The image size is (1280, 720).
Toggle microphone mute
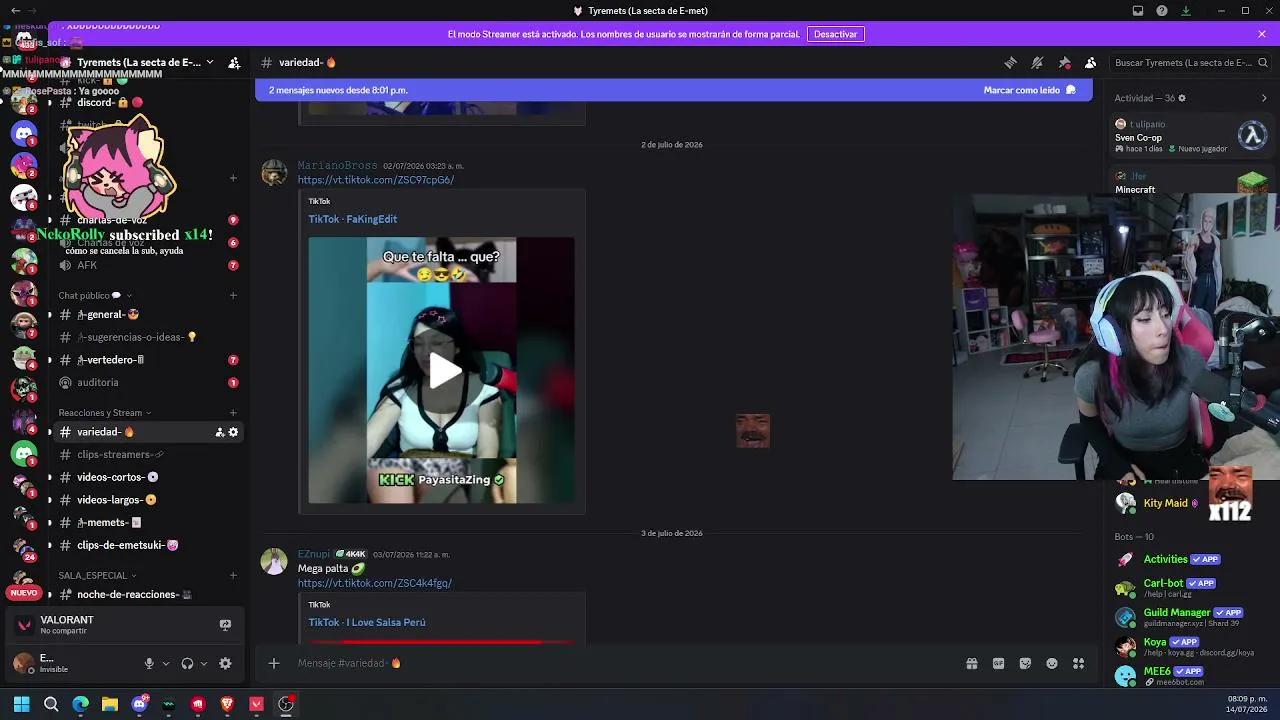click(149, 663)
